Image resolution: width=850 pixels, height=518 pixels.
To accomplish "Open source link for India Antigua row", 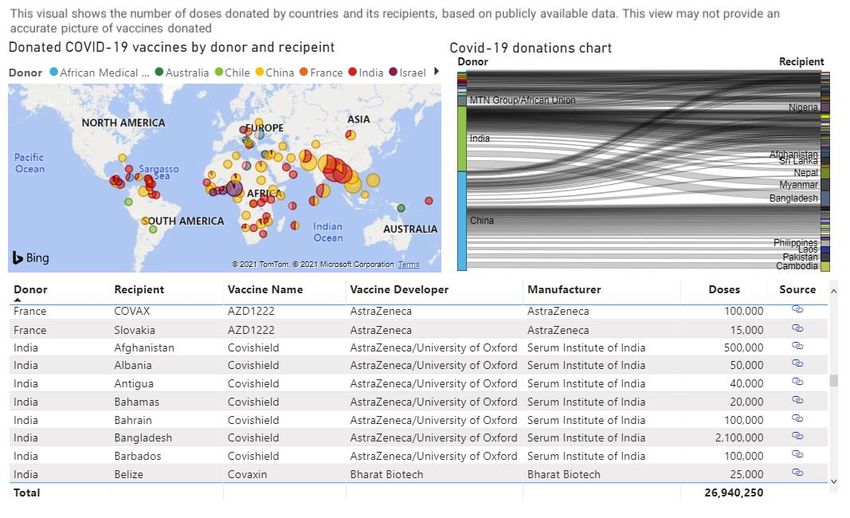I will click(797, 382).
